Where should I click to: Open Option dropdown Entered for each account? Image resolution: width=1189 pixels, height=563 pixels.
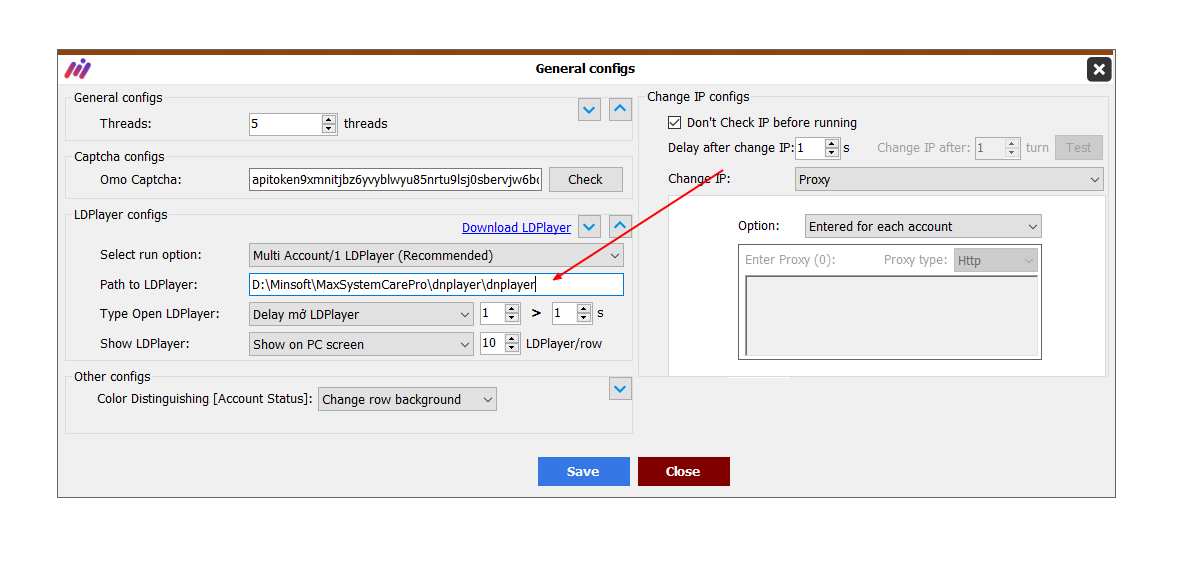tap(922, 227)
